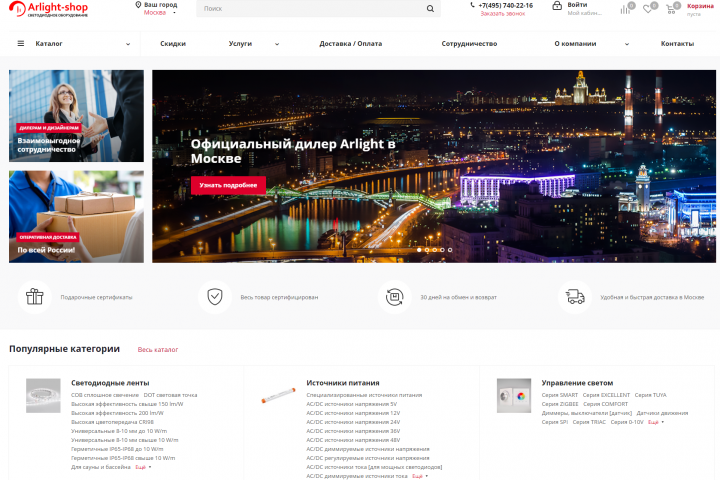Open the Источники питания category heading

pos(343,383)
